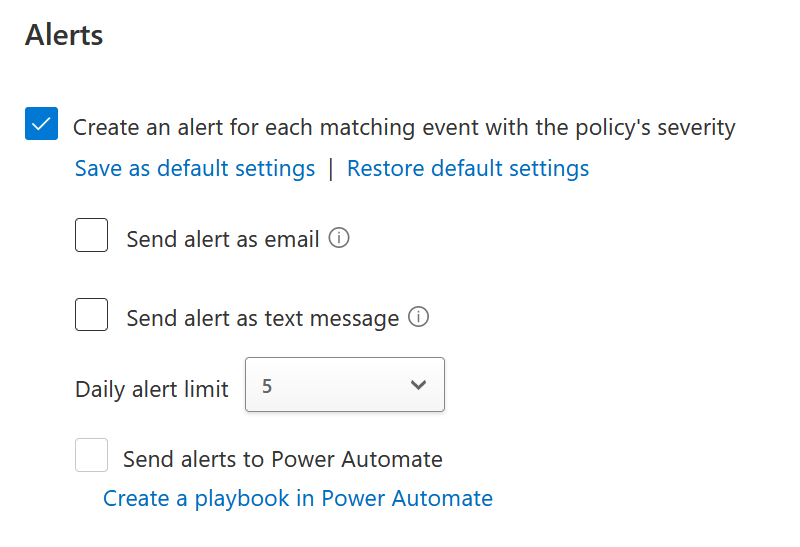This screenshot has height=547, width=800.
Task: Select the value 5 shown in the limit combo box
Action: click(267, 386)
